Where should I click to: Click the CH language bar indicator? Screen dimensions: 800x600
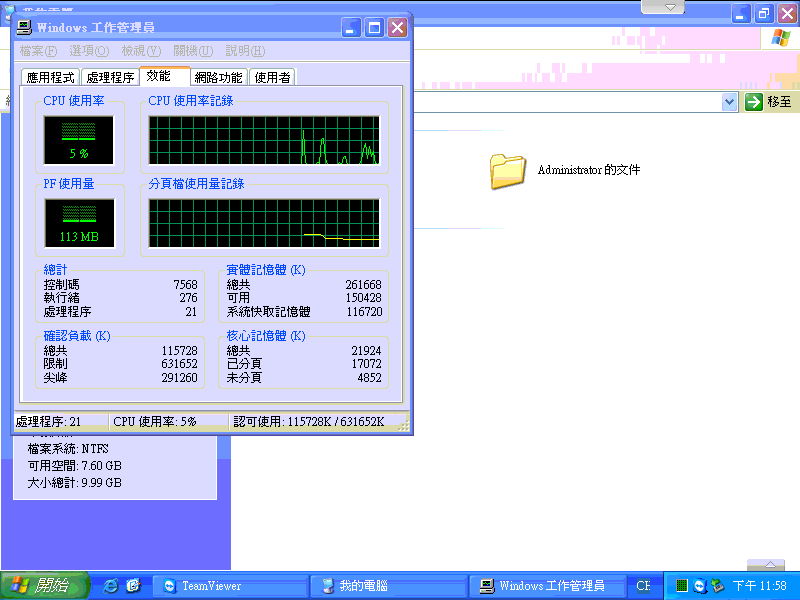tap(643, 586)
